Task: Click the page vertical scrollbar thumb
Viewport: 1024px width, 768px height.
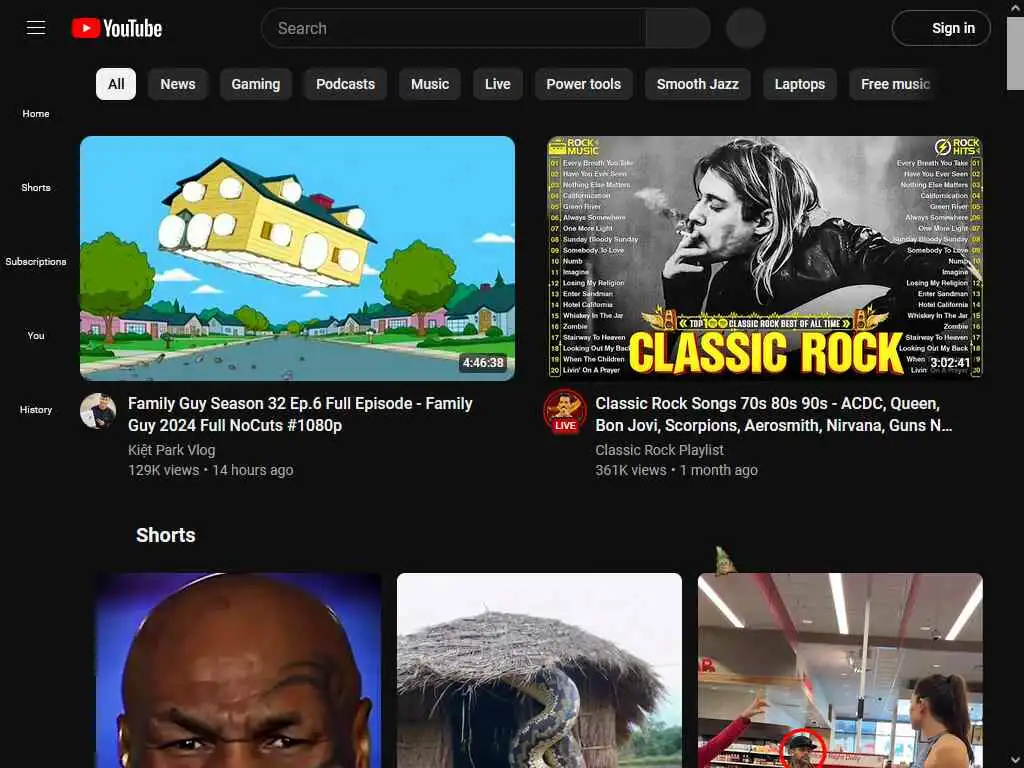Action: click(1016, 54)
